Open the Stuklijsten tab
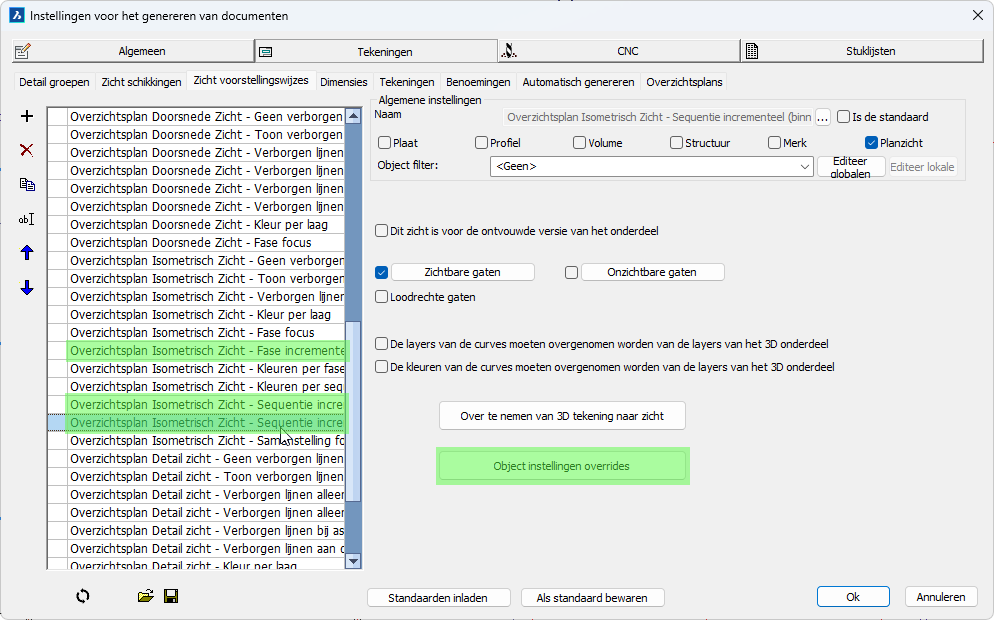The image size is (994, 620). point(862,51)
